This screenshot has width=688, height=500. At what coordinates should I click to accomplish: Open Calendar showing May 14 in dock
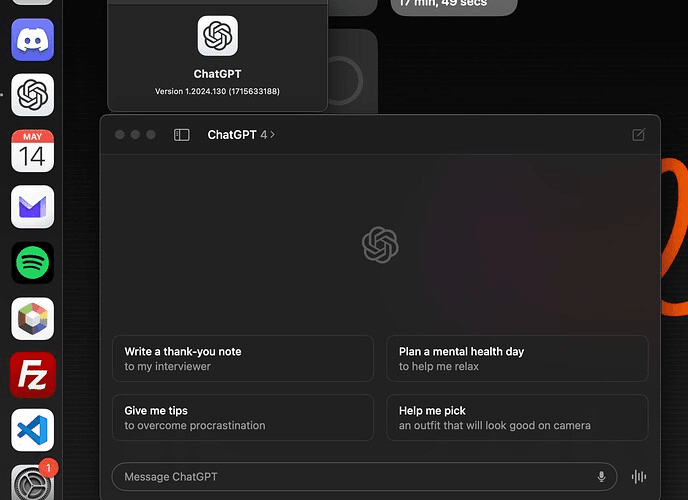coord(32,151)
